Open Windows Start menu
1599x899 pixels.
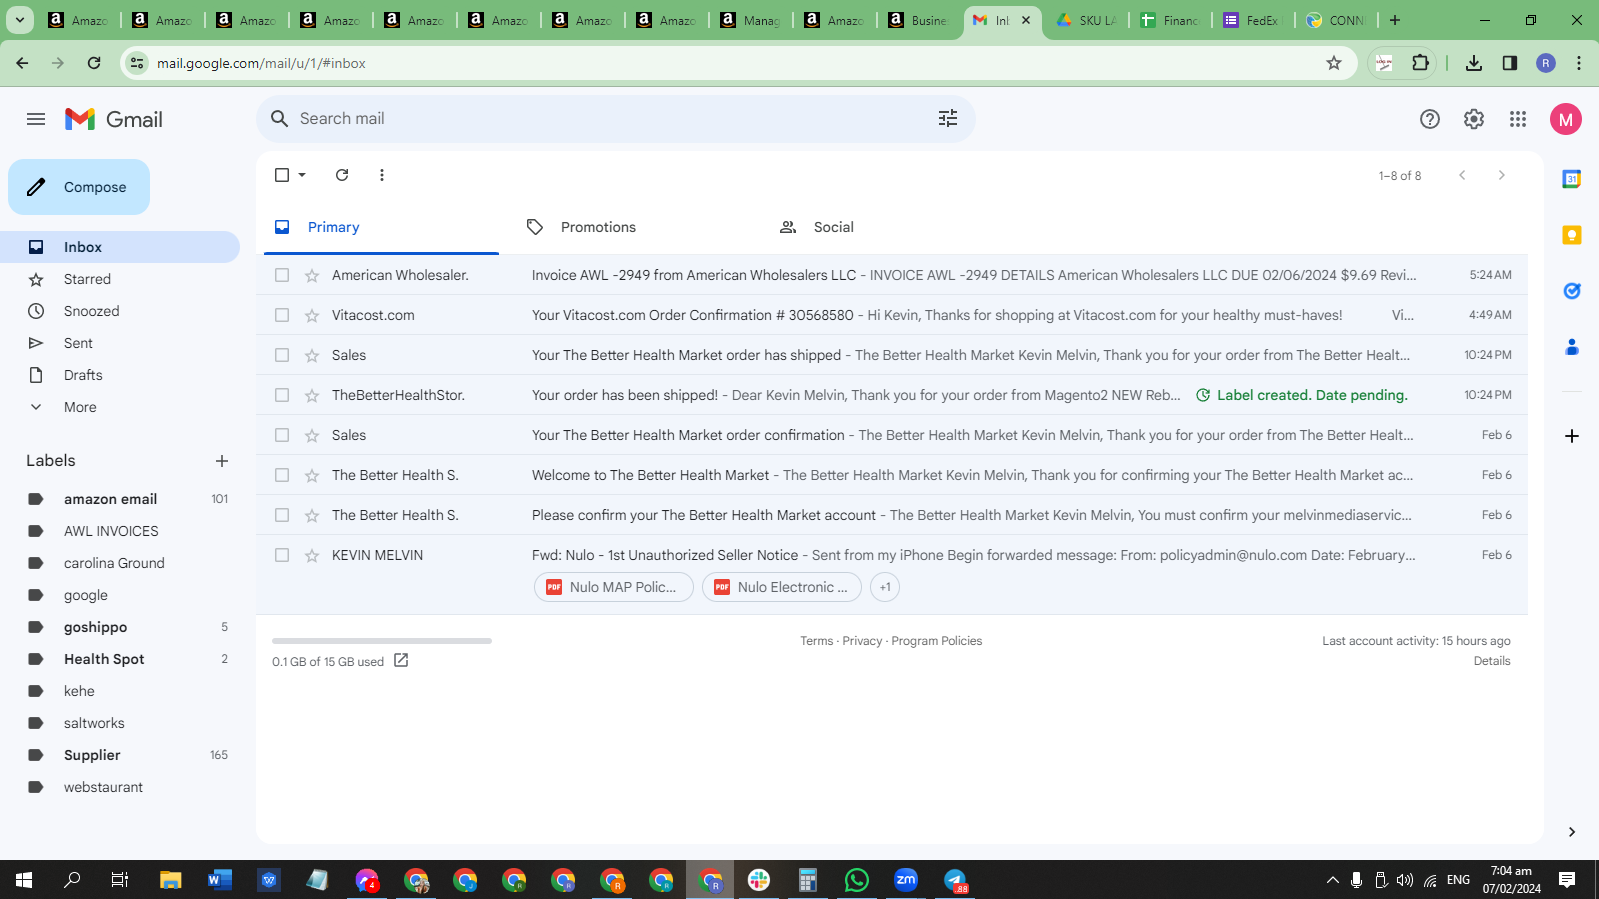tap(24, 880)
